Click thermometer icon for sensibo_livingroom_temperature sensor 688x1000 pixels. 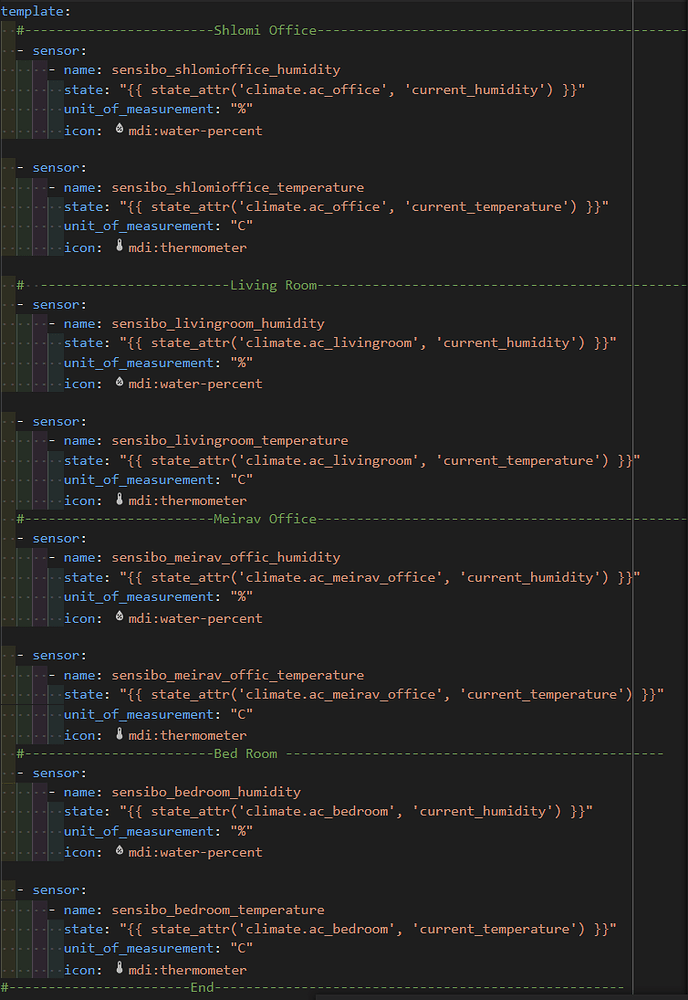tap(120, 500)
